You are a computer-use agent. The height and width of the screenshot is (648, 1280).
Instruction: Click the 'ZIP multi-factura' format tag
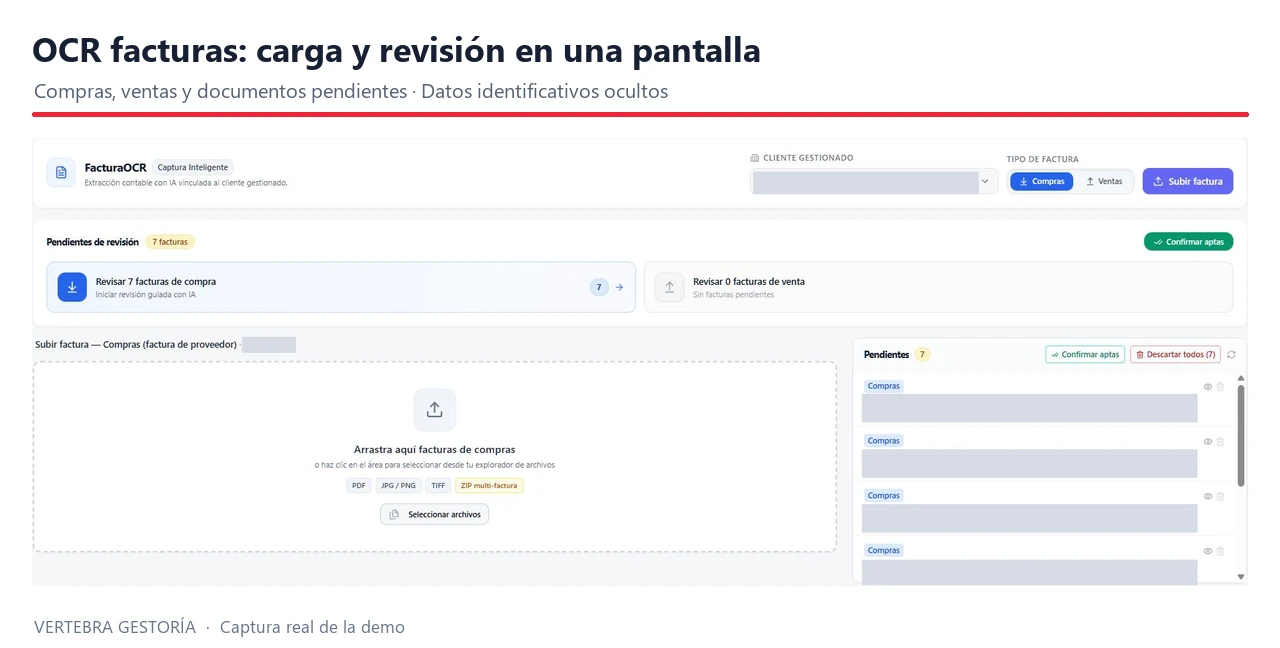tap(489, 486)
